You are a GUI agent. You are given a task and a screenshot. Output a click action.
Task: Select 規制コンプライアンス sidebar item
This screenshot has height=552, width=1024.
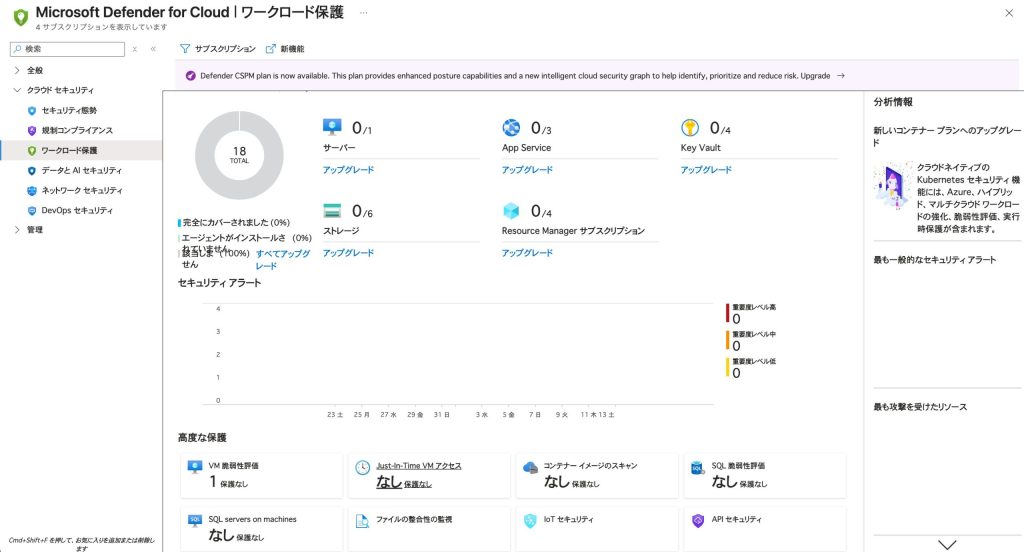coord(77,130)
